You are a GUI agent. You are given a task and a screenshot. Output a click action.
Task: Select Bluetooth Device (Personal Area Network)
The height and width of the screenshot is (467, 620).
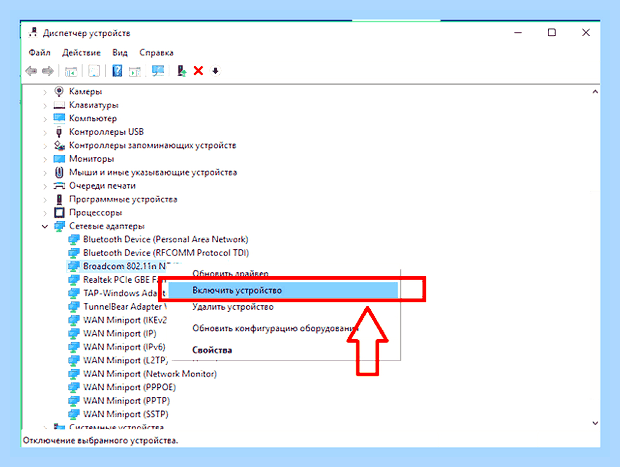[165, 239]
